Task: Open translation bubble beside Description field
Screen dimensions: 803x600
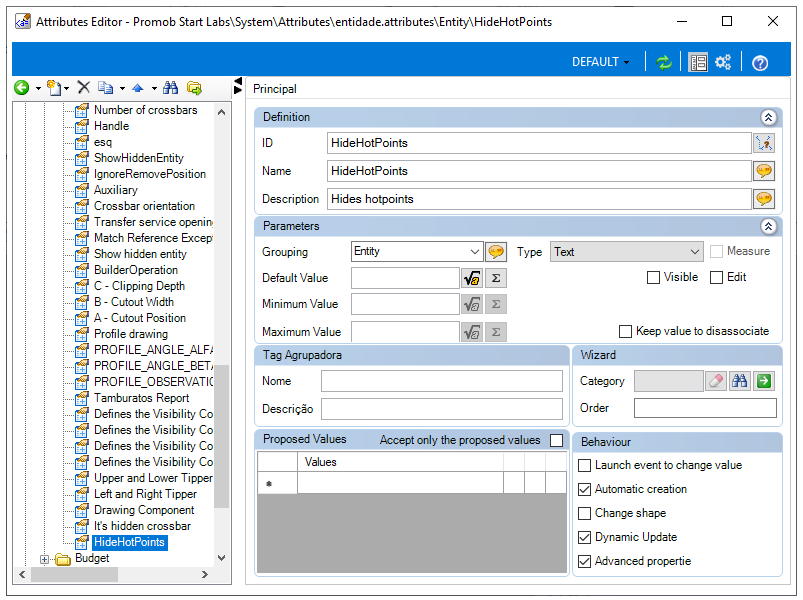Action: point(764,199)
